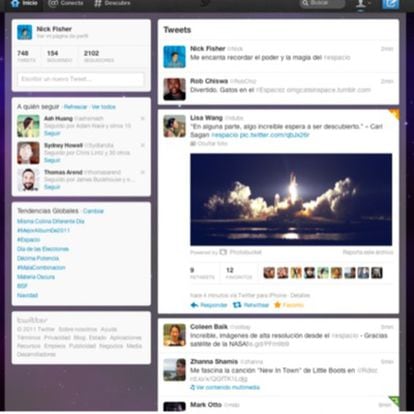Go to Inicio home tab
This screenshot has width=414, height=414.
[24, 4]
